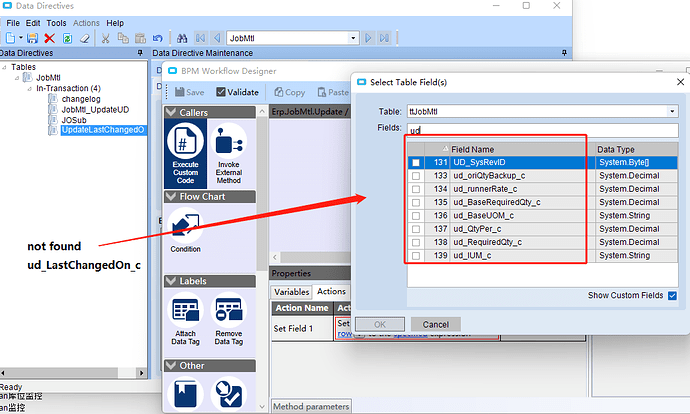Select the changelog directive in tree
The image size is (690, 414).
pyautogui.click(x=81, y=99)
